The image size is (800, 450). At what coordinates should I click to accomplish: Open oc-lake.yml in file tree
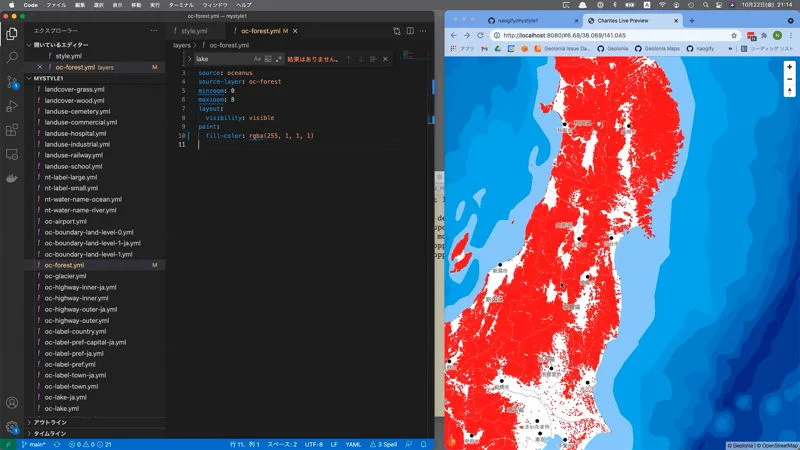[62, 409]
